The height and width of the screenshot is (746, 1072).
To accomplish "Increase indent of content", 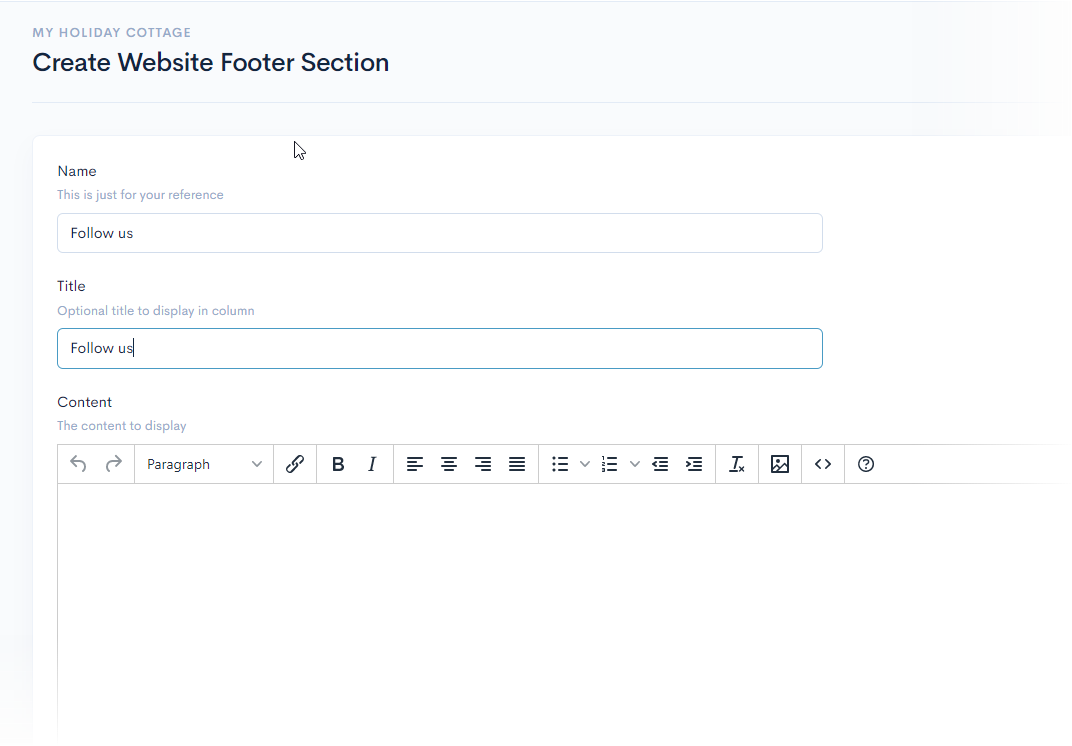I will point(694,464).
